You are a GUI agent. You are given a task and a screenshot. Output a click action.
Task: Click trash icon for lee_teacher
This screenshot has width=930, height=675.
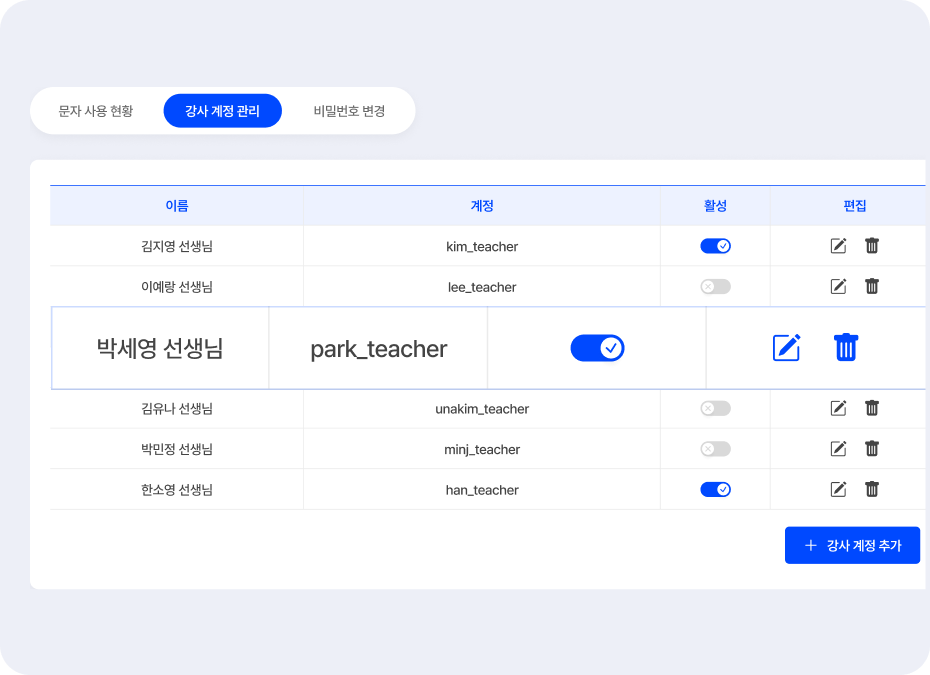tap(872, 287)
